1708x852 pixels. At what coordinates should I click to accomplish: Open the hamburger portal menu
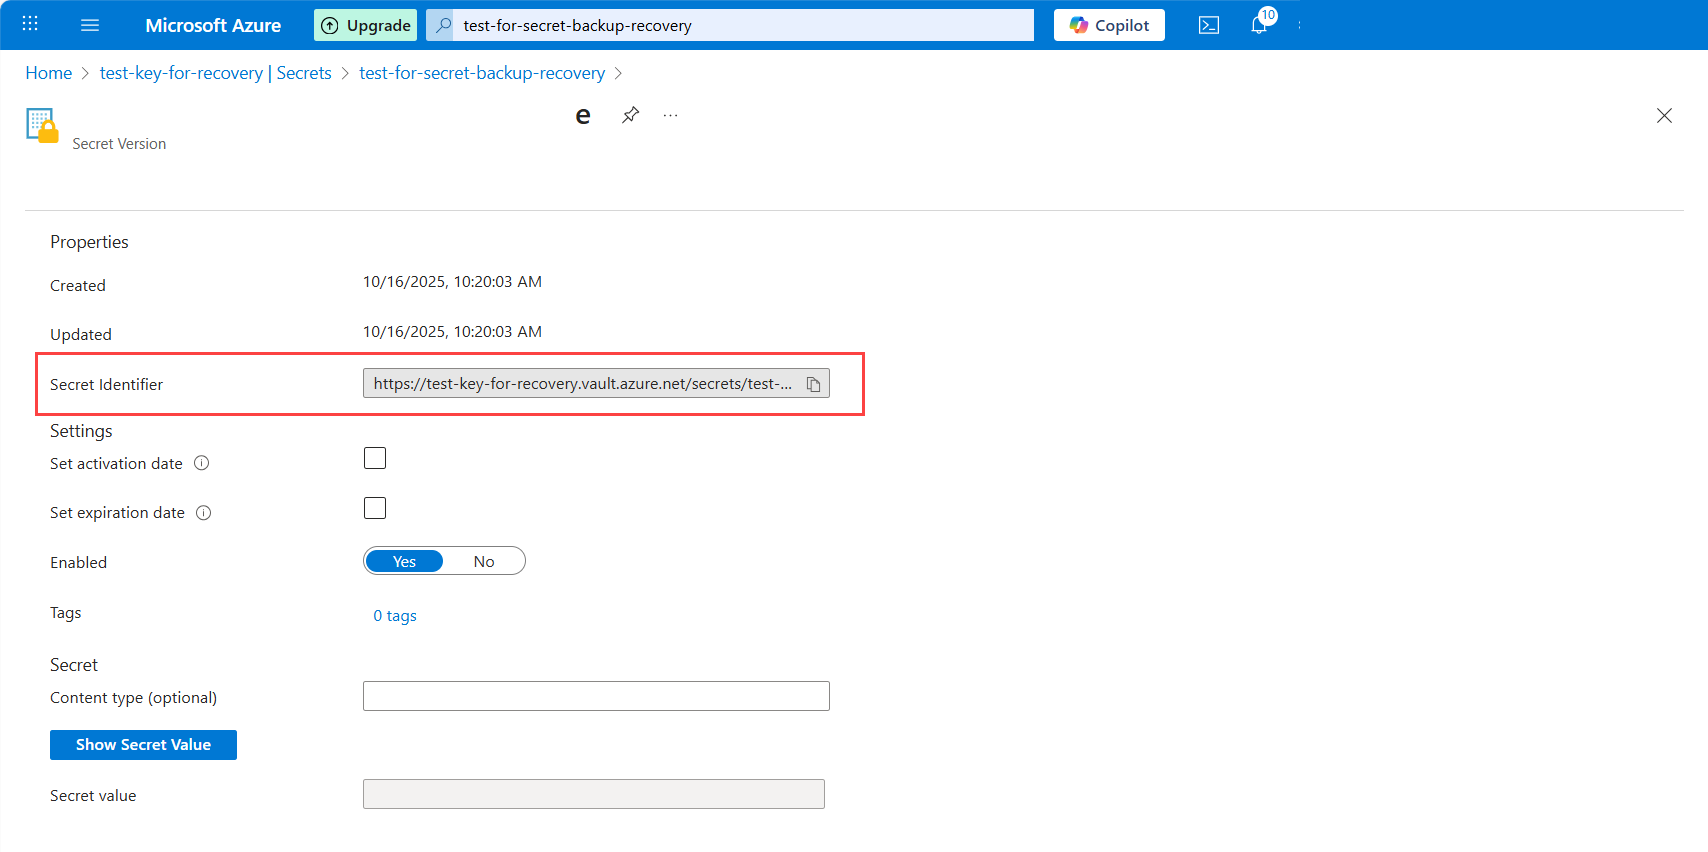tap(90, 25)
